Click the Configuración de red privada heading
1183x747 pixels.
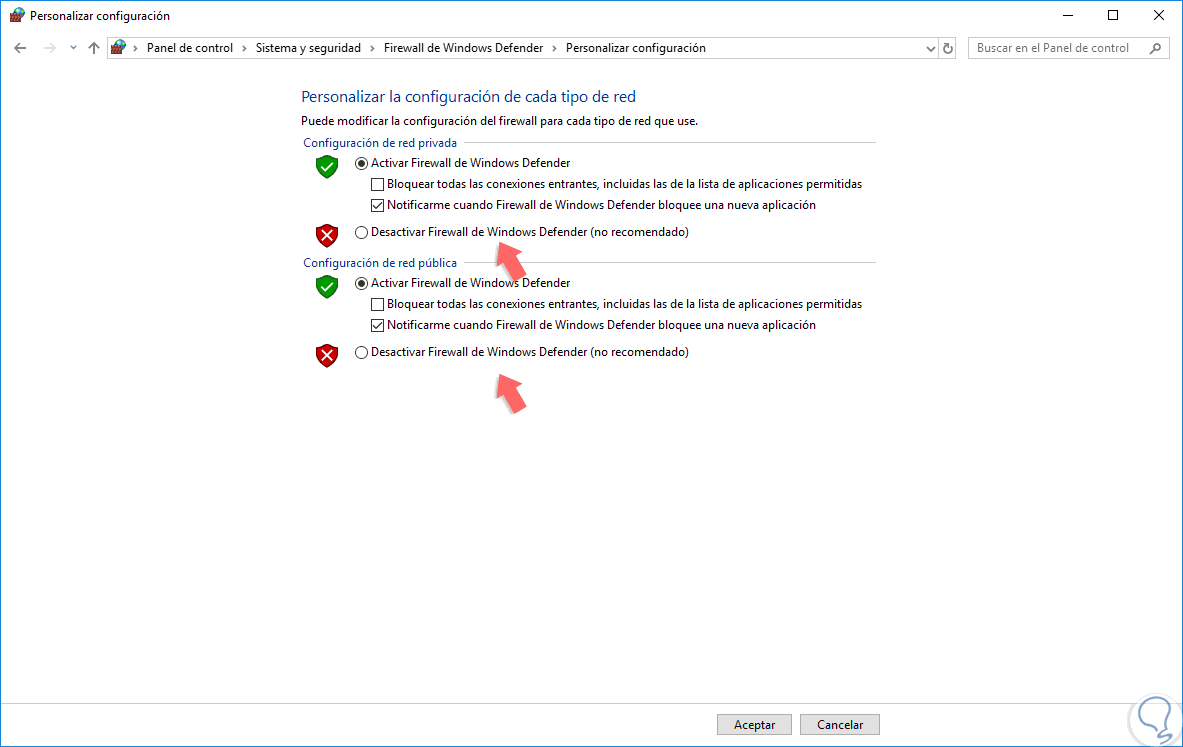[379, 143]
